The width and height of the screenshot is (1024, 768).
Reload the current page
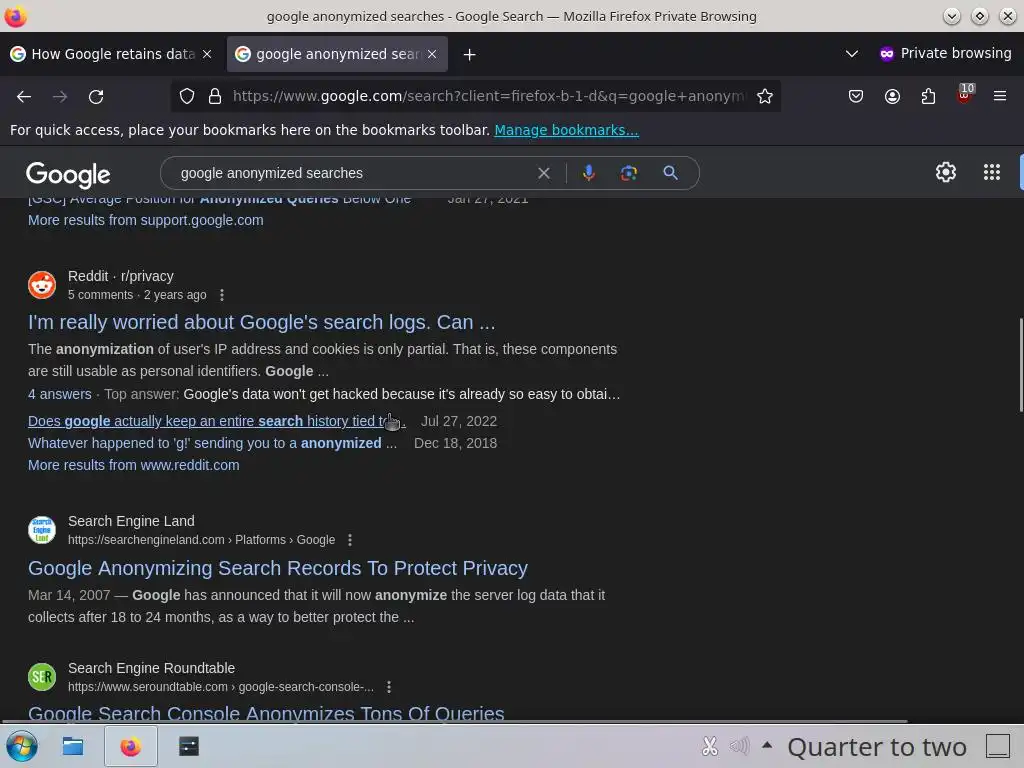pyautogui.click(x=96, y=97)
